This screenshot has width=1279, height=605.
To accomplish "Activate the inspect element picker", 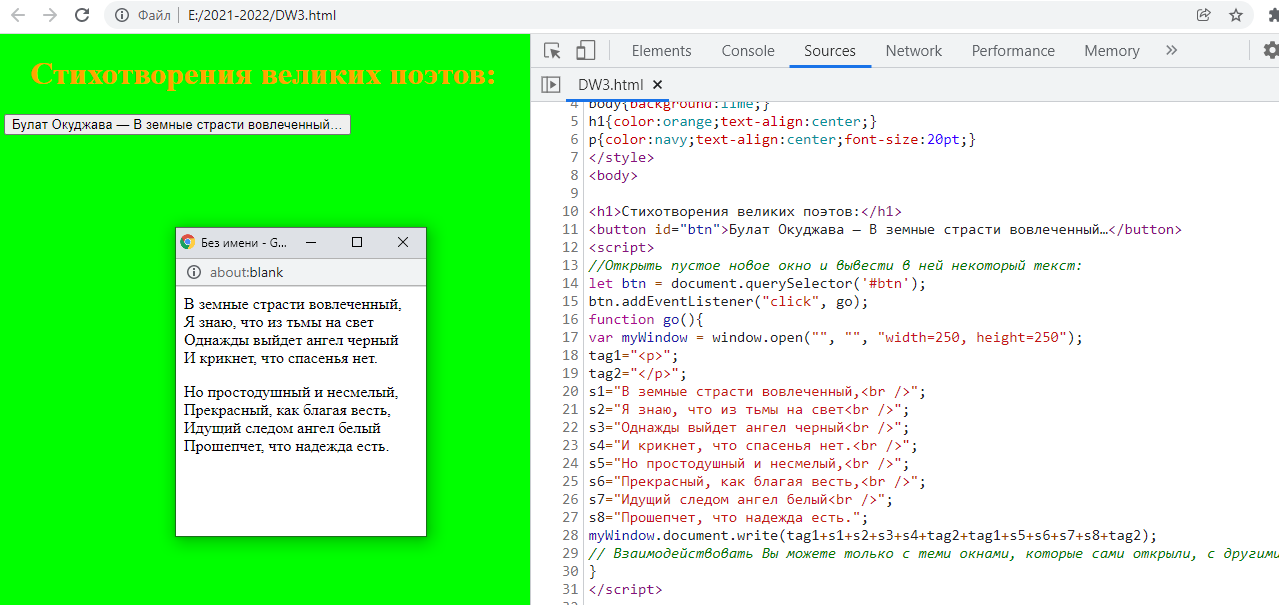I will (x=552, y=51).
